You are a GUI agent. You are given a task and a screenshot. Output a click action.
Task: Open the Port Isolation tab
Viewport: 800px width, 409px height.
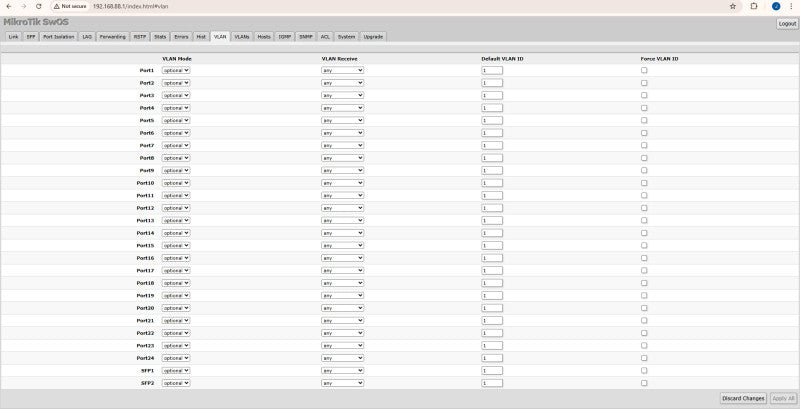coord(59,37)
